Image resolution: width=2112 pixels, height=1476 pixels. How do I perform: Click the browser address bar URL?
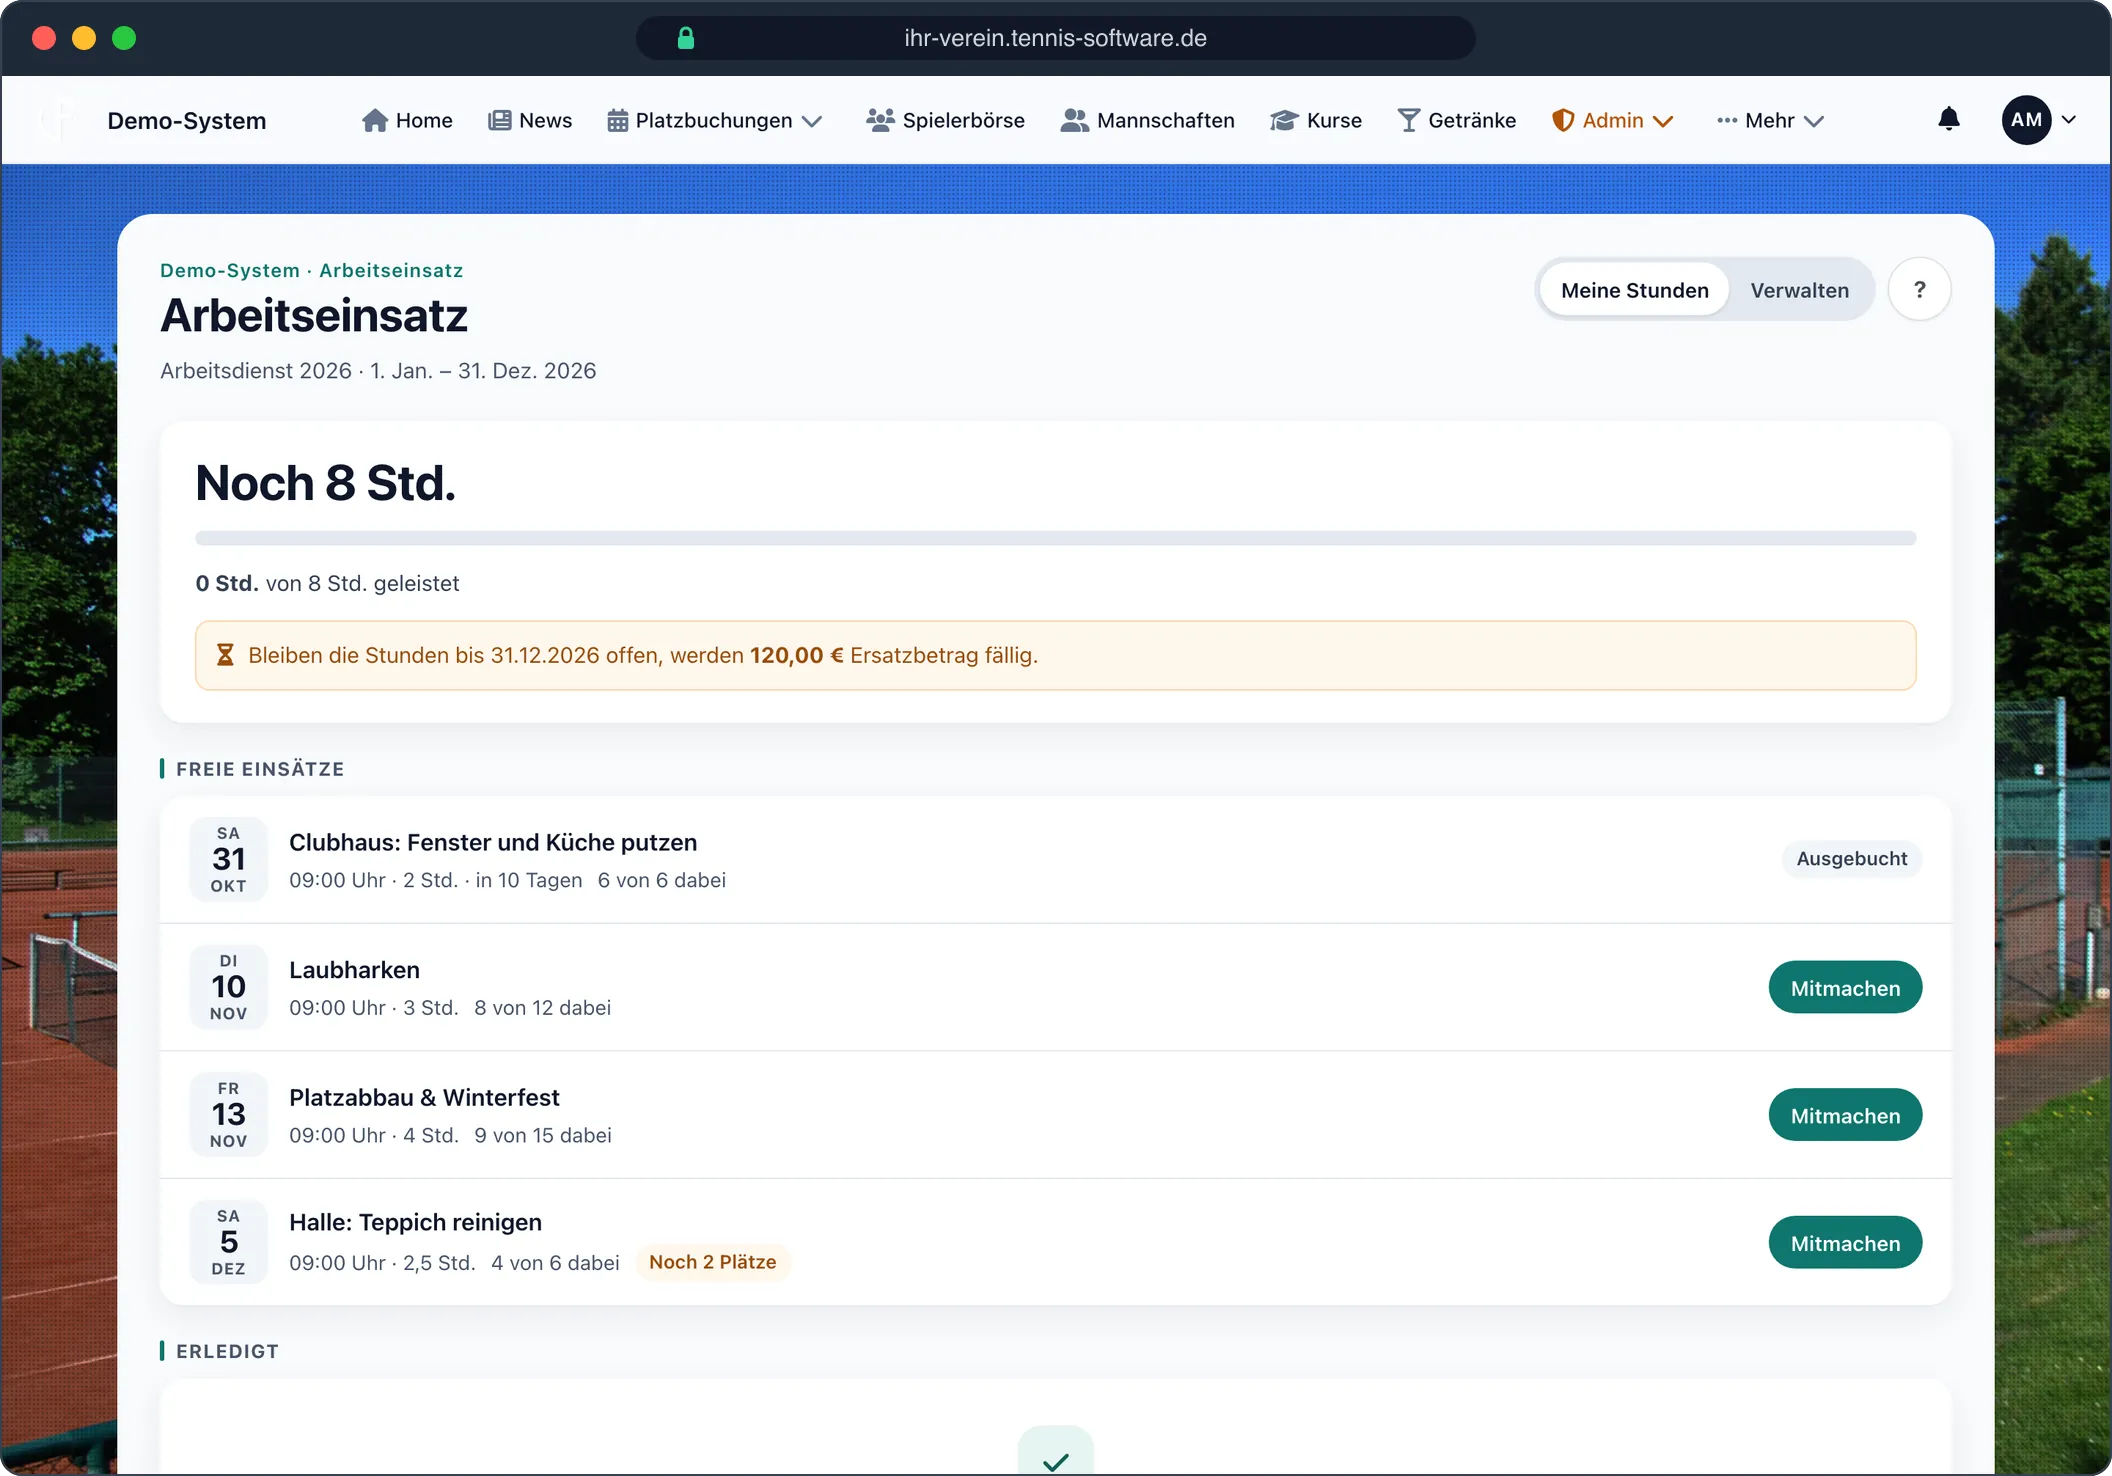point(1056,38)
